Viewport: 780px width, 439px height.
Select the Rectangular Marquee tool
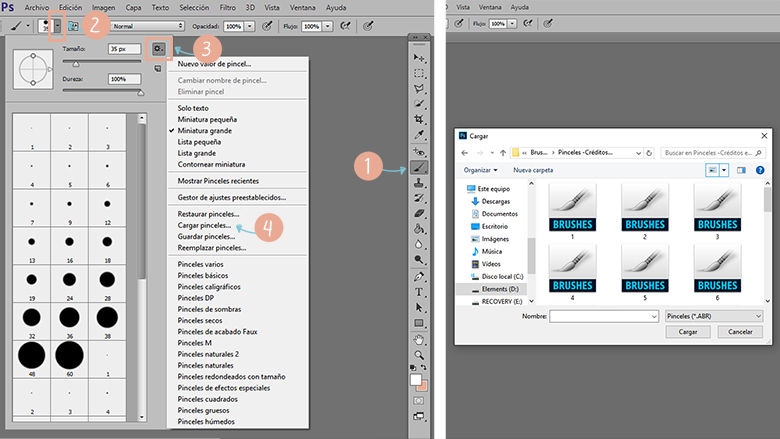click(419, 73)
